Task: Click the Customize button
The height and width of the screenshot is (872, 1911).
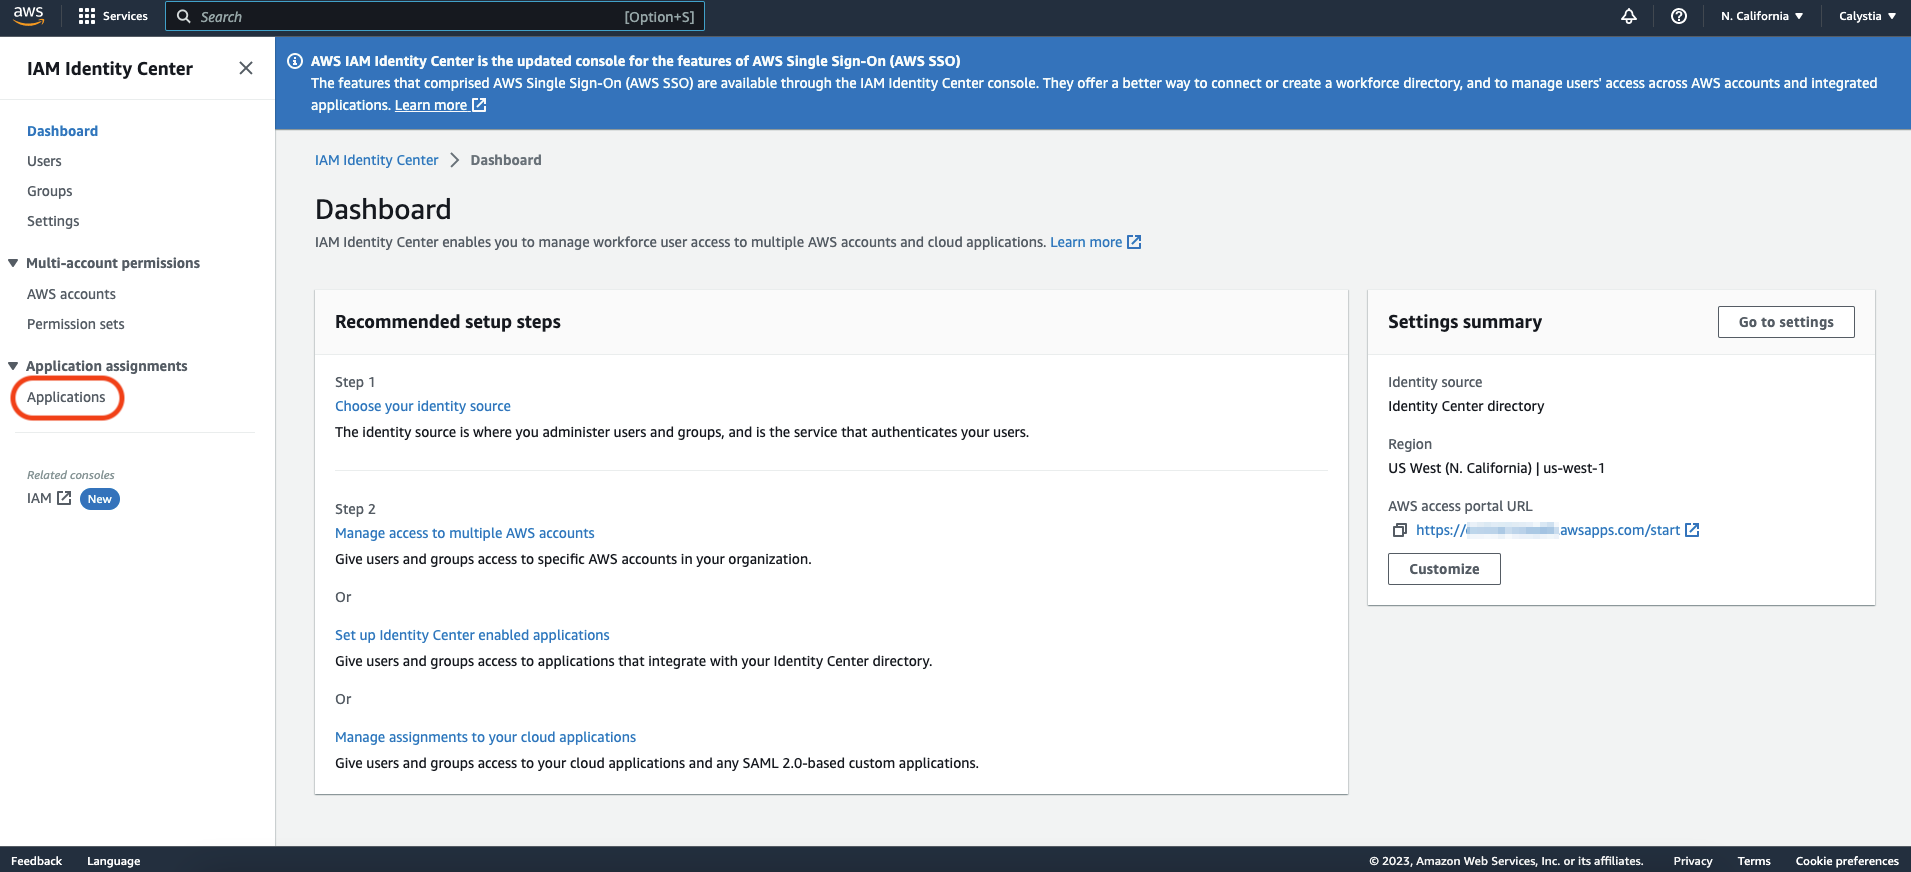Action: click(x=1443, y=569)
